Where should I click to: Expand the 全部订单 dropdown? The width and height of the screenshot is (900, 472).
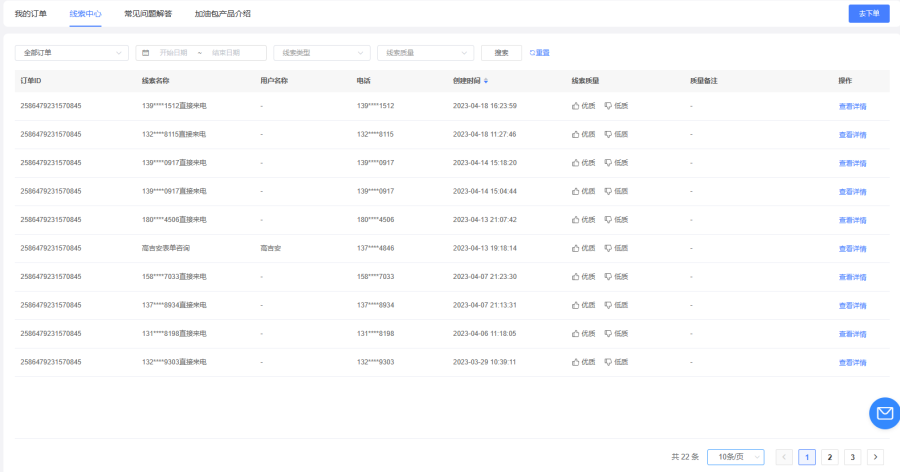click(x=72, y=53)
